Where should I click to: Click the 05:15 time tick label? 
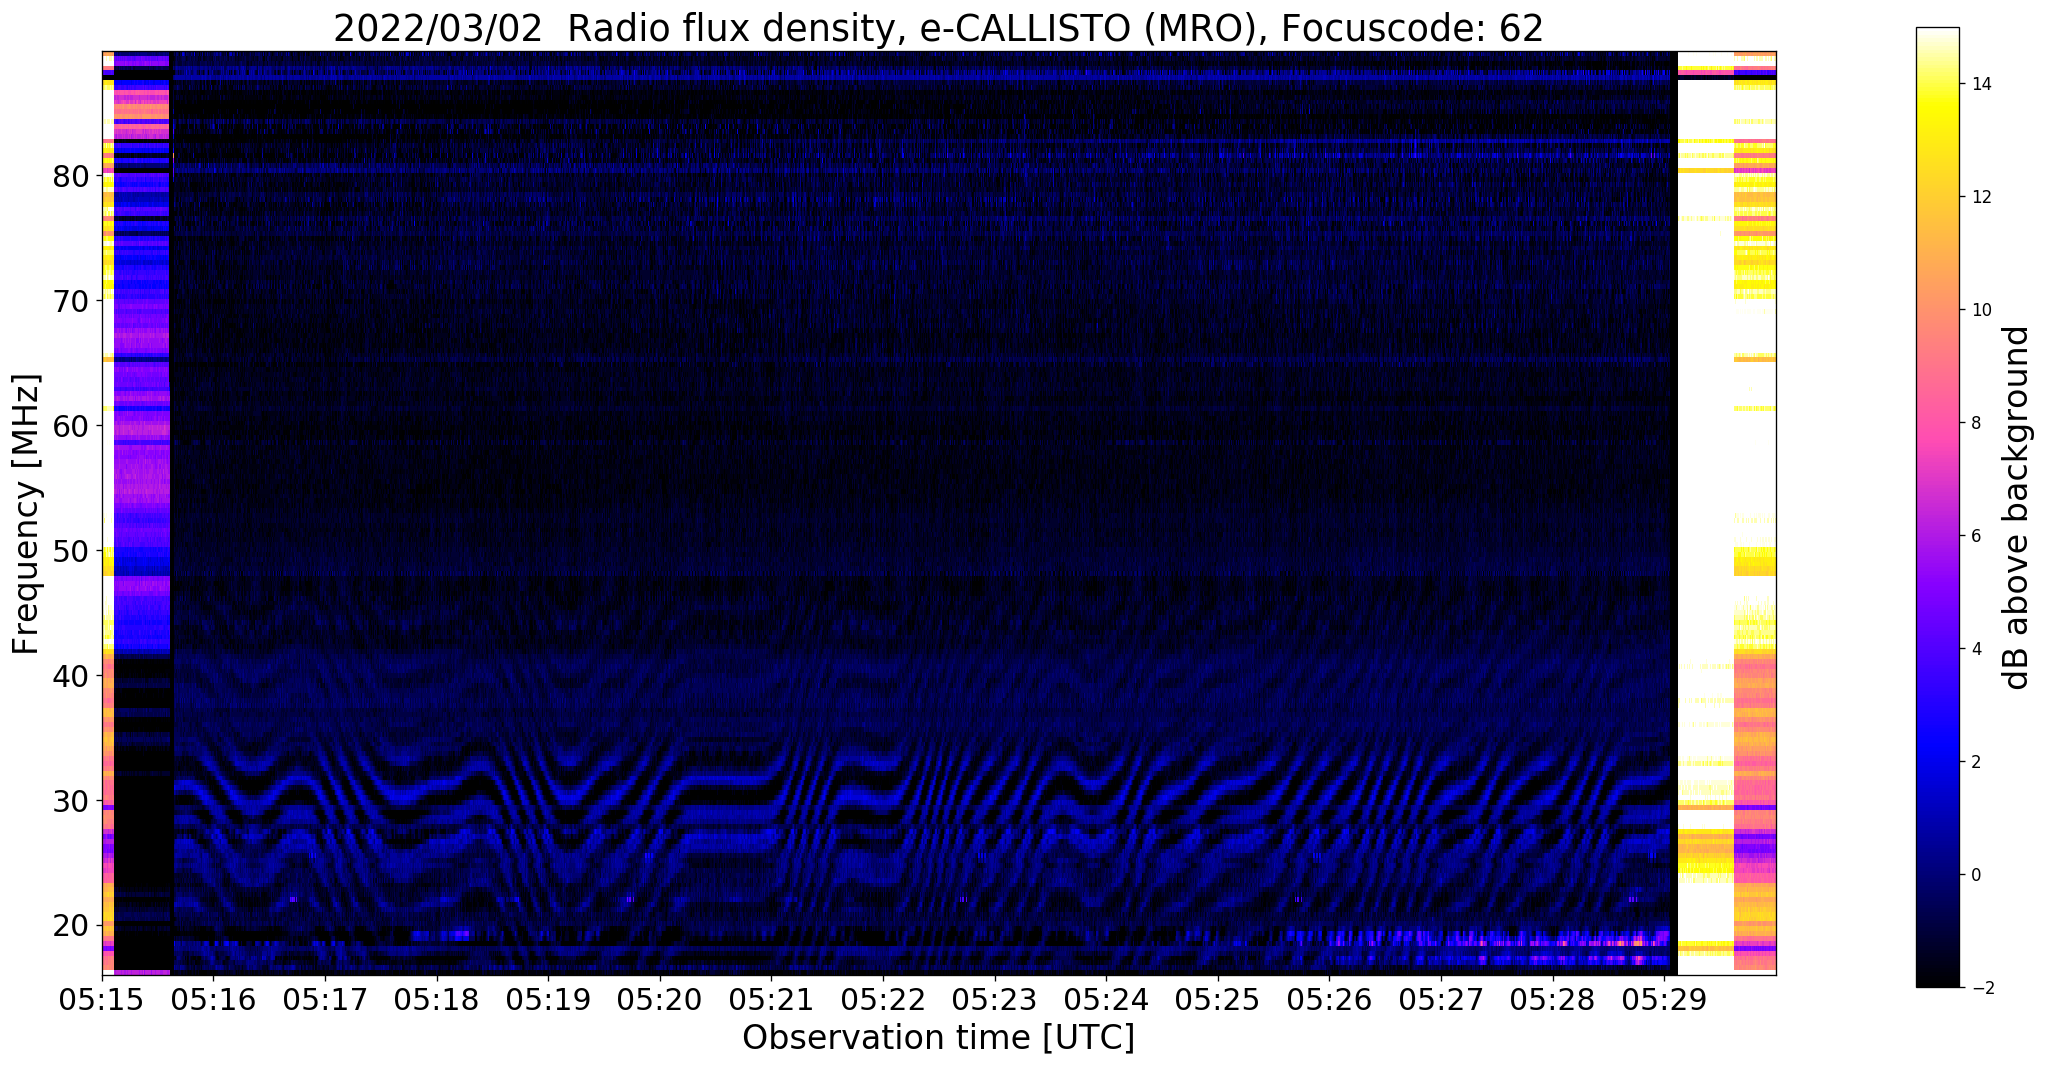[x=102, y=1000]
